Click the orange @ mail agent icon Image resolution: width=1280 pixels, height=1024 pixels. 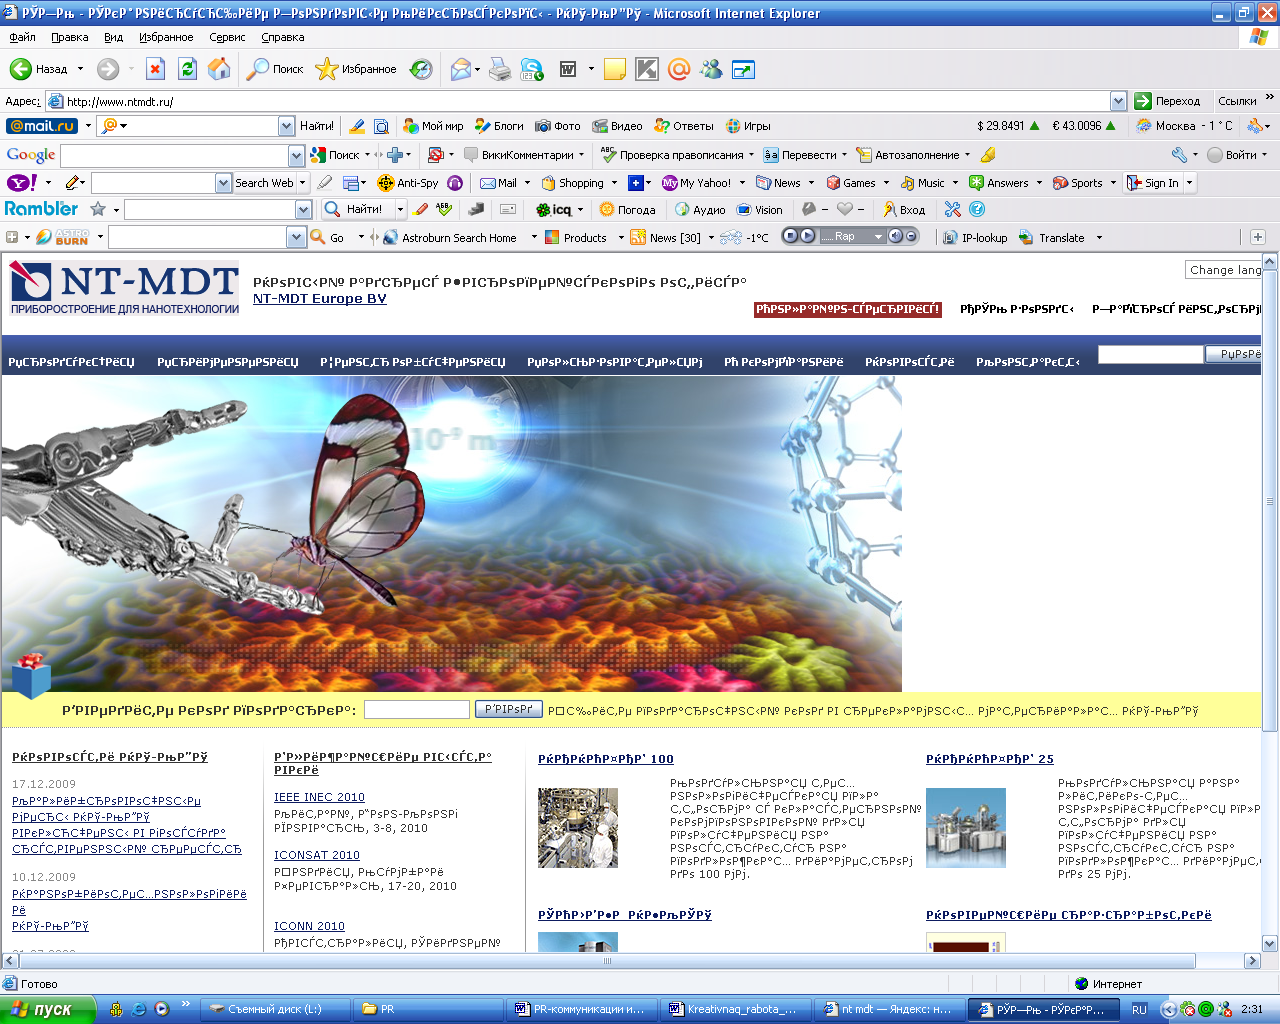[x=679, y=69]
